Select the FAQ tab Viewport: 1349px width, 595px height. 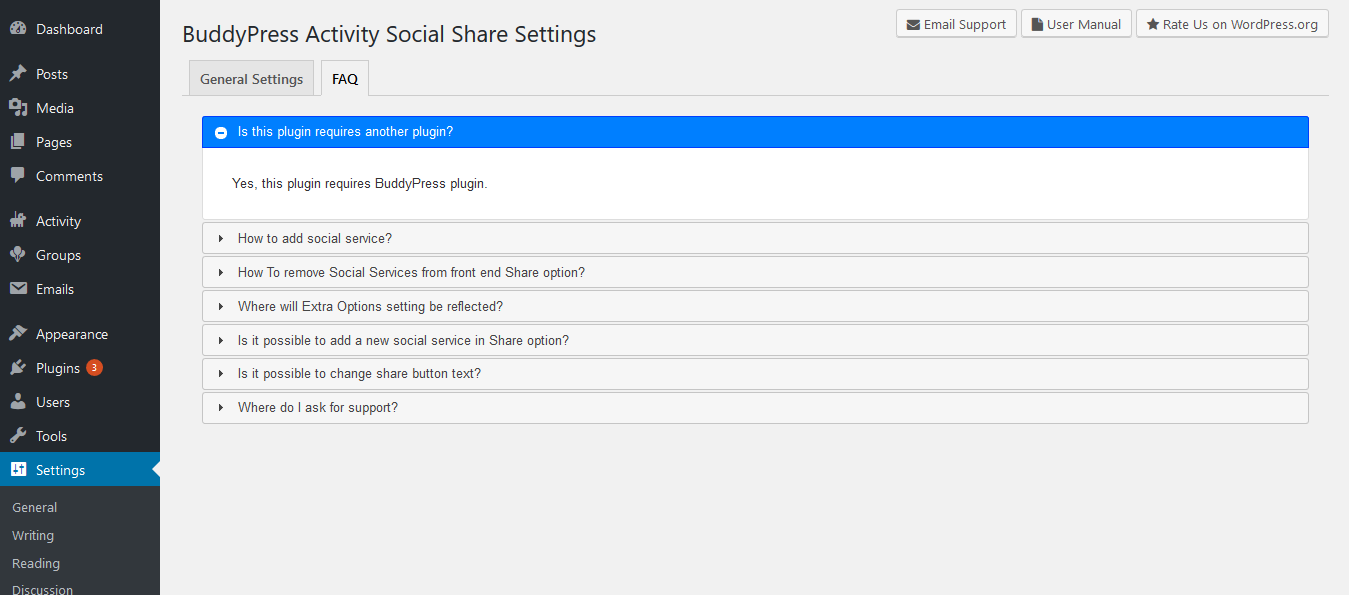pyautogui.click(x=345, y=79)
